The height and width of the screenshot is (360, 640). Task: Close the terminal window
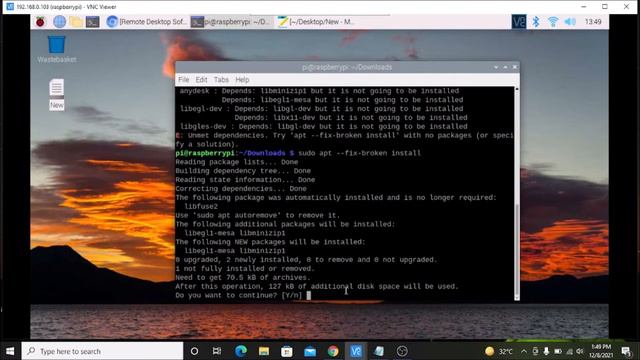tap(515, 67)
